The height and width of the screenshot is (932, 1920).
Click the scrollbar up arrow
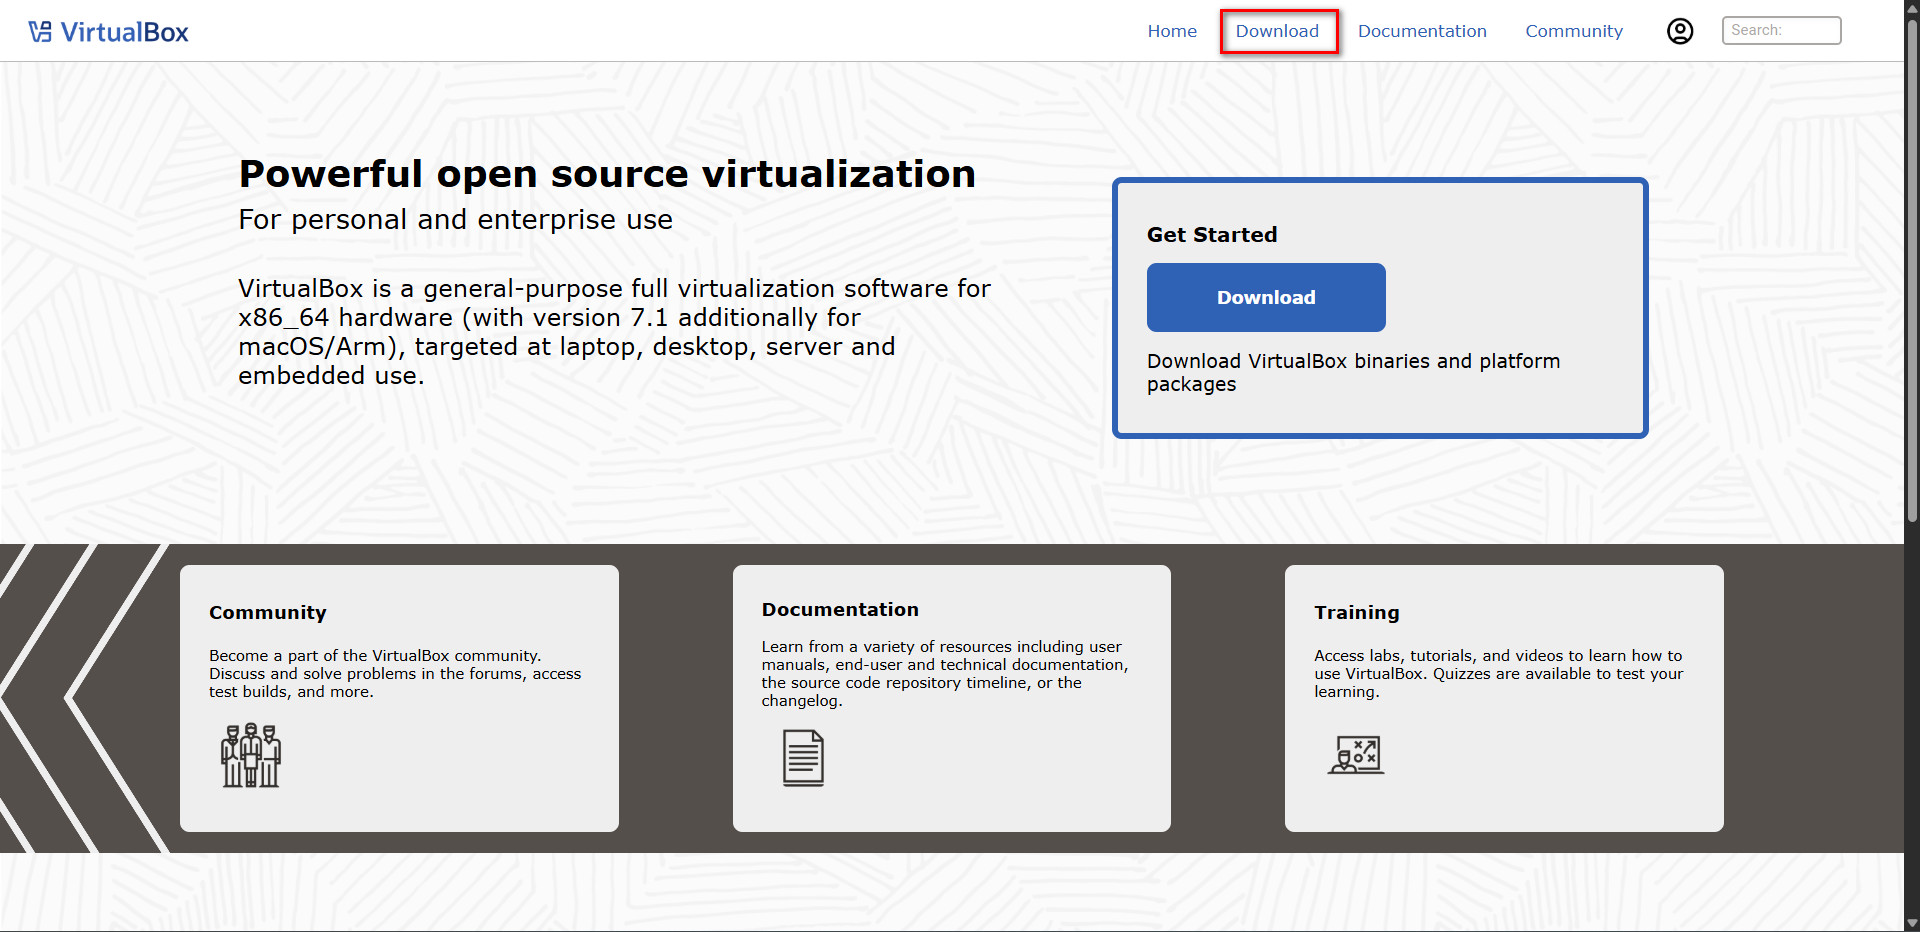click(x=1912, y=8)
